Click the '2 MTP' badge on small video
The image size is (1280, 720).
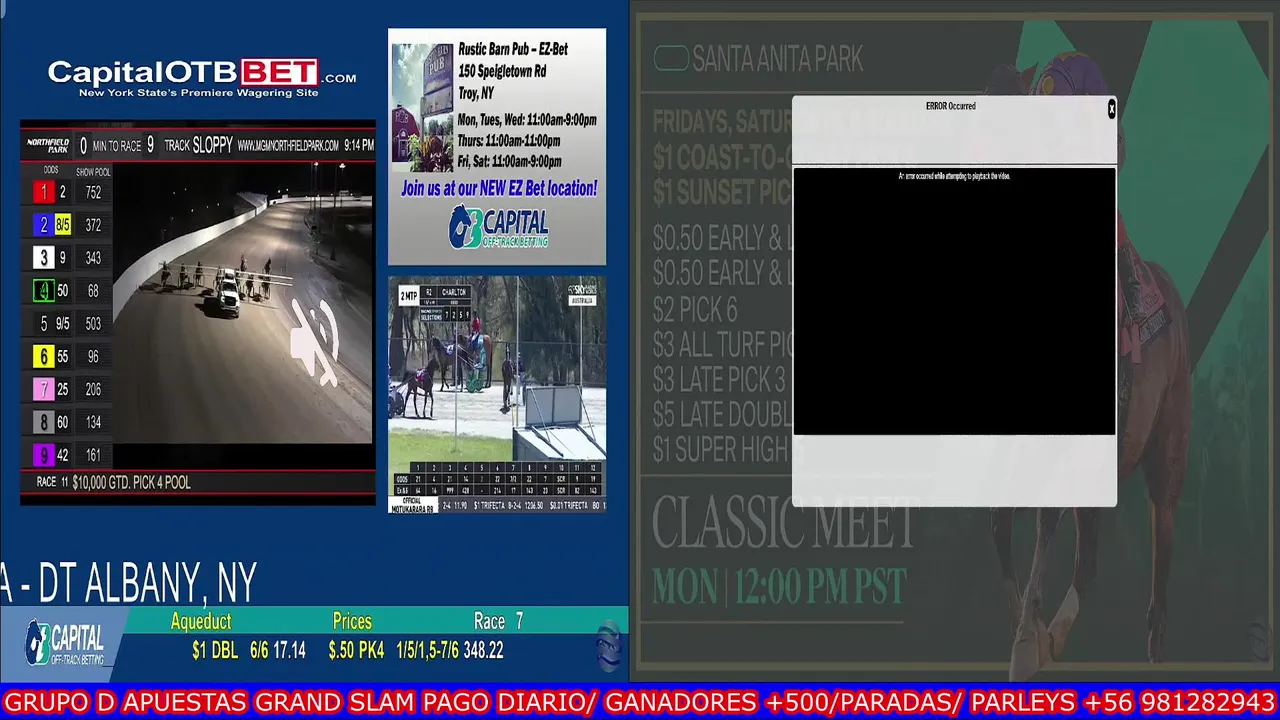pyautogui.click(x=408, y=296)
